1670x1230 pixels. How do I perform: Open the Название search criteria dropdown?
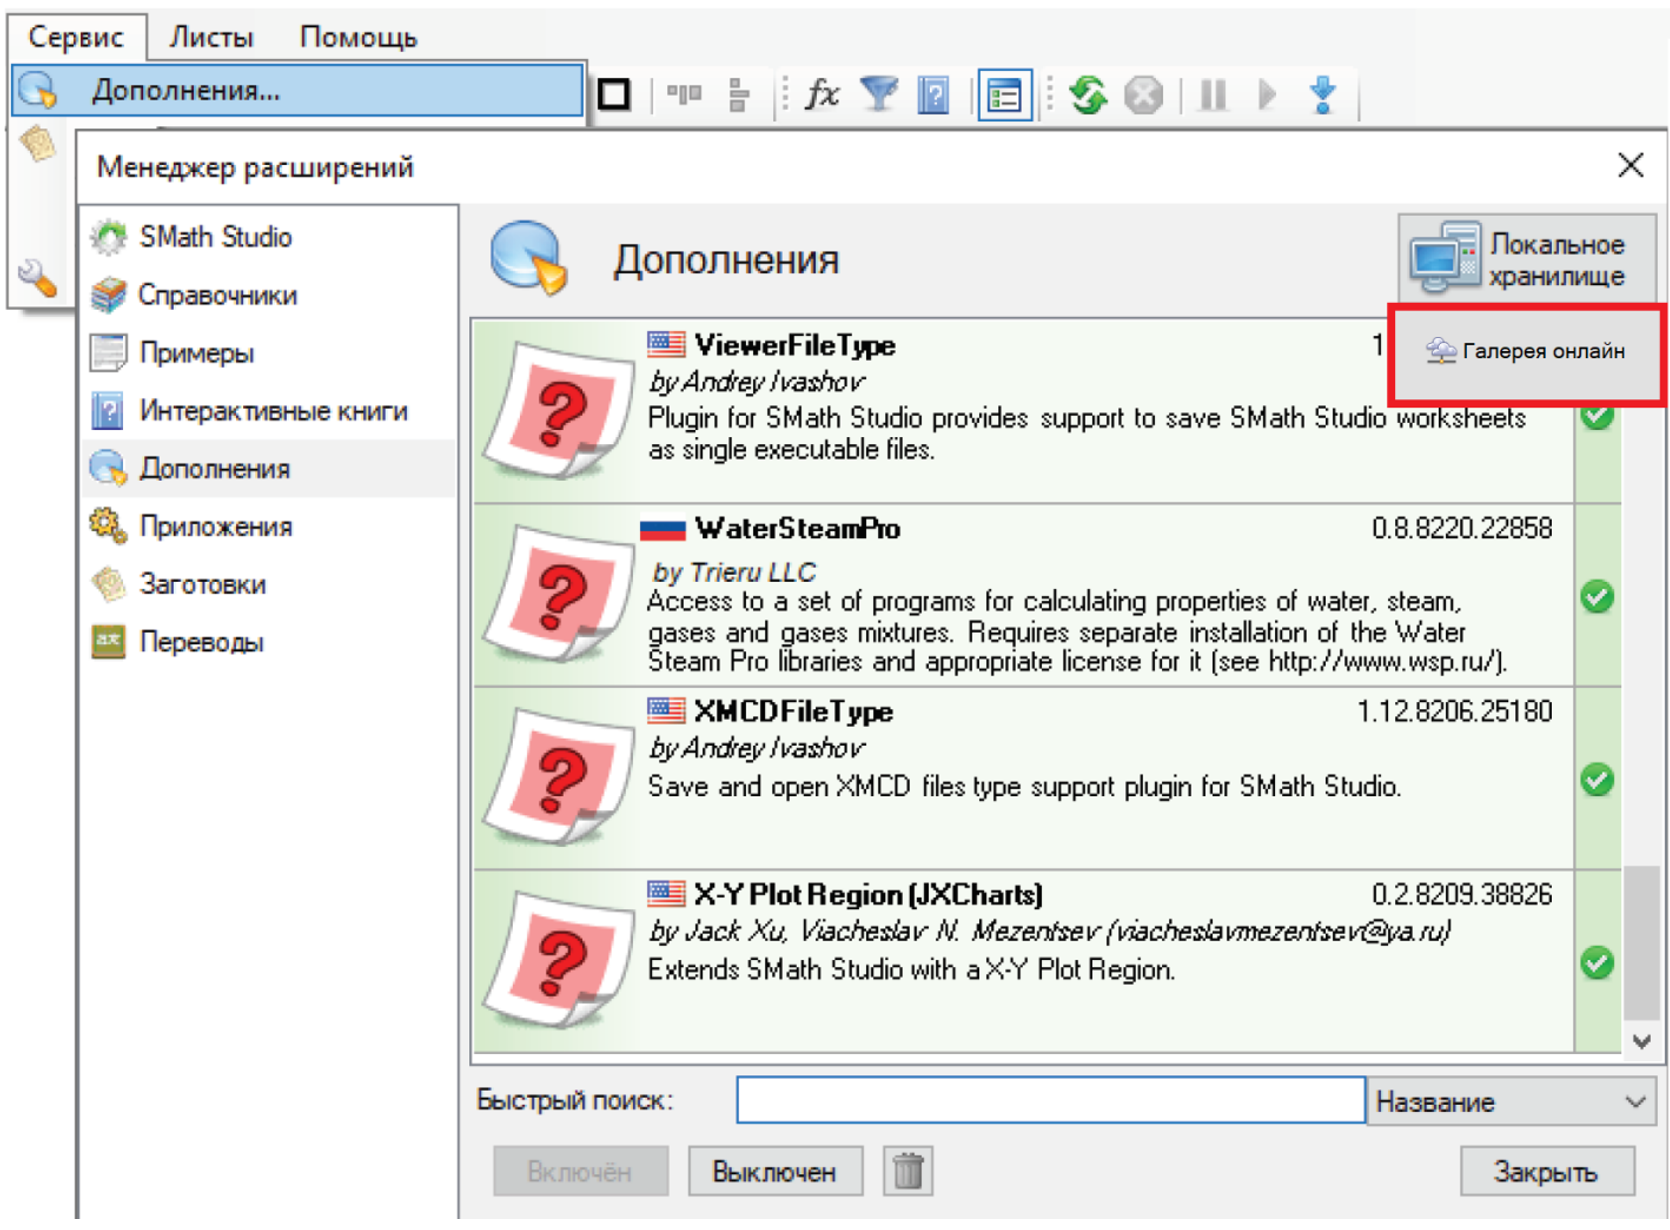pos(1510,1102)
